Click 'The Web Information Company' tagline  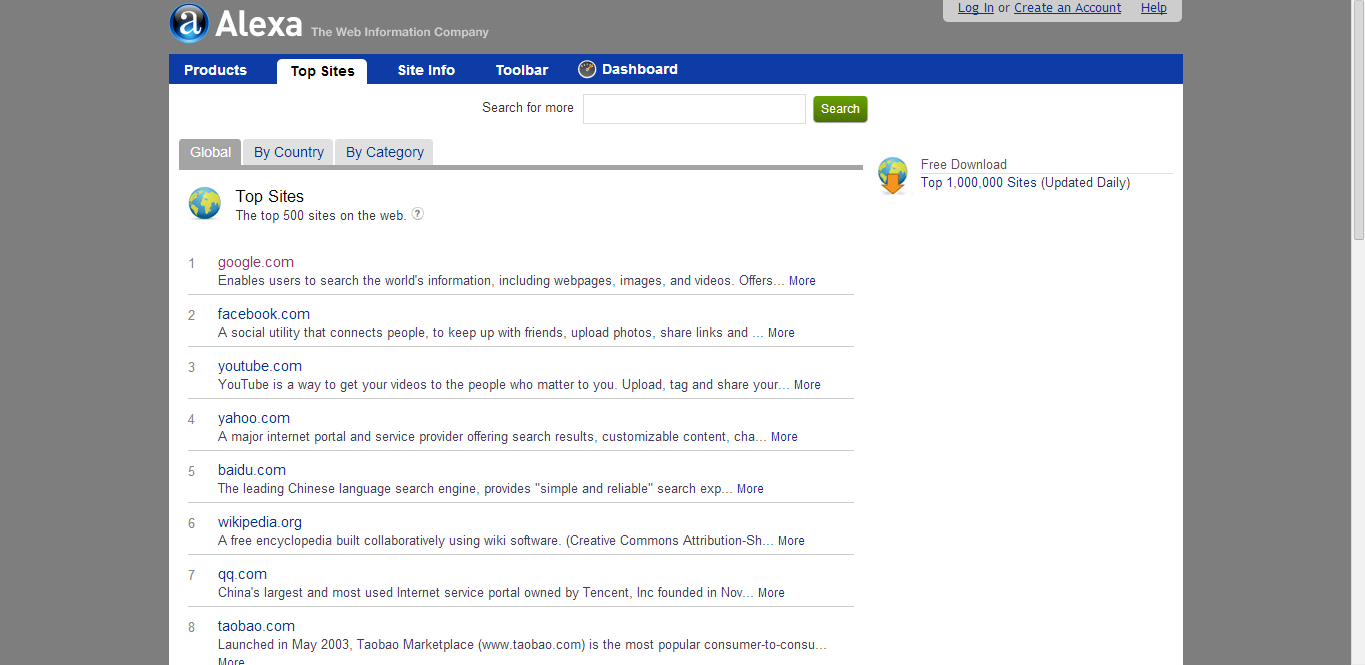point(400,32)
